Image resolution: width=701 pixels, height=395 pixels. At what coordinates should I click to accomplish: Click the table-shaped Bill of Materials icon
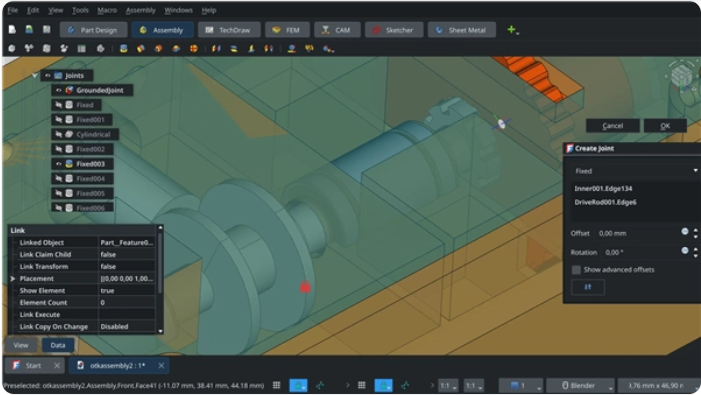tap(81, 48)
